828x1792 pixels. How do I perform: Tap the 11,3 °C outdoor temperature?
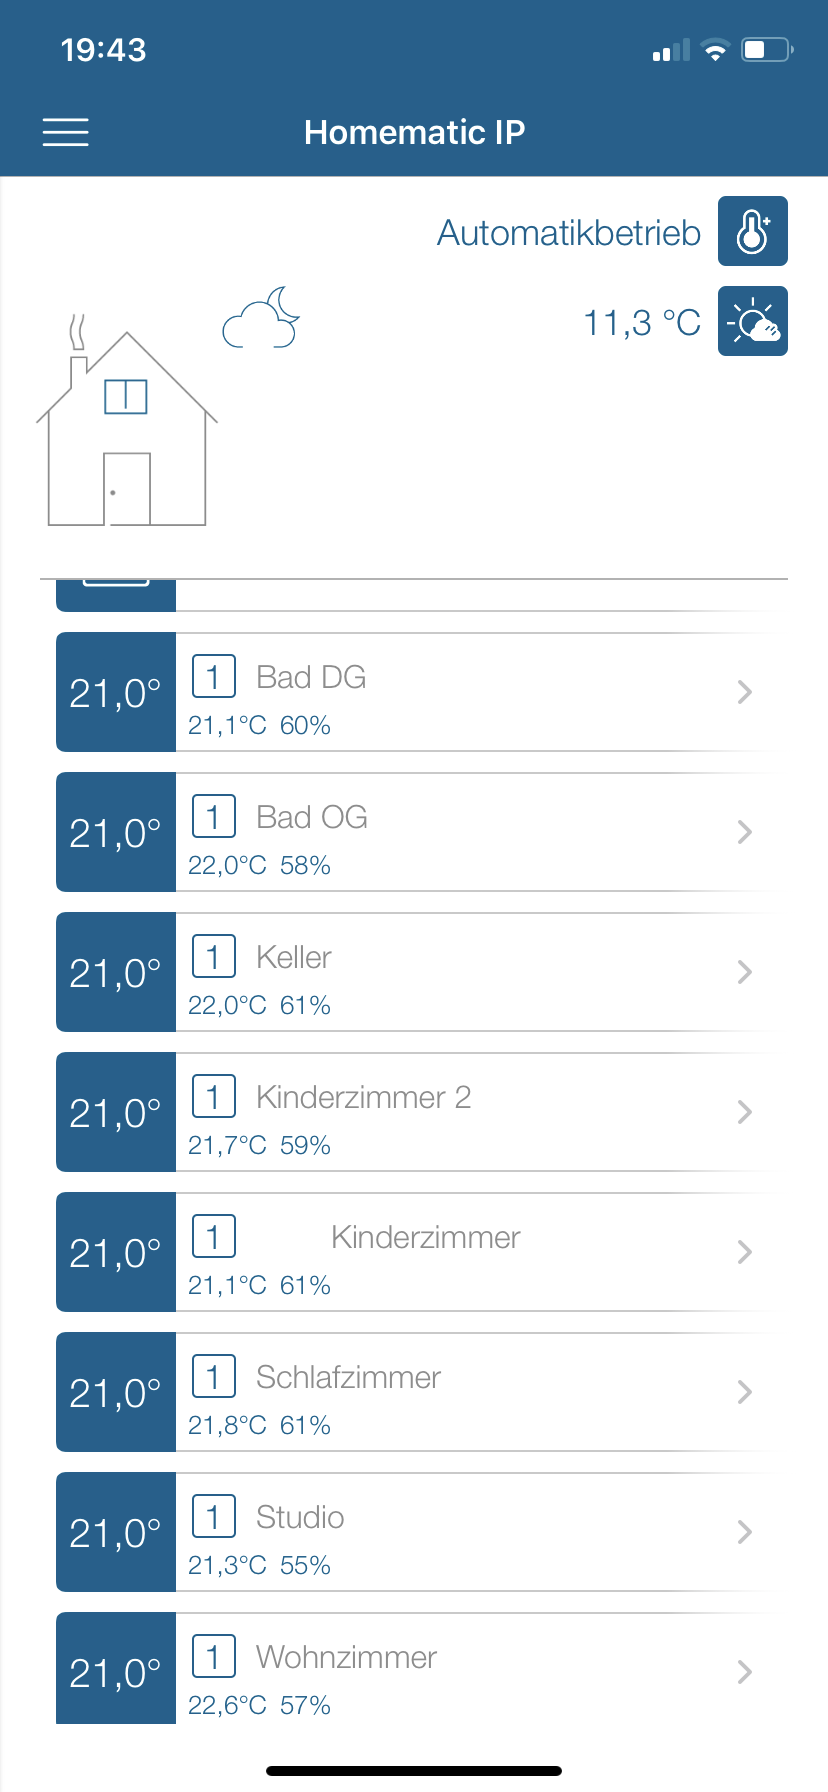(x=642, y=323)
